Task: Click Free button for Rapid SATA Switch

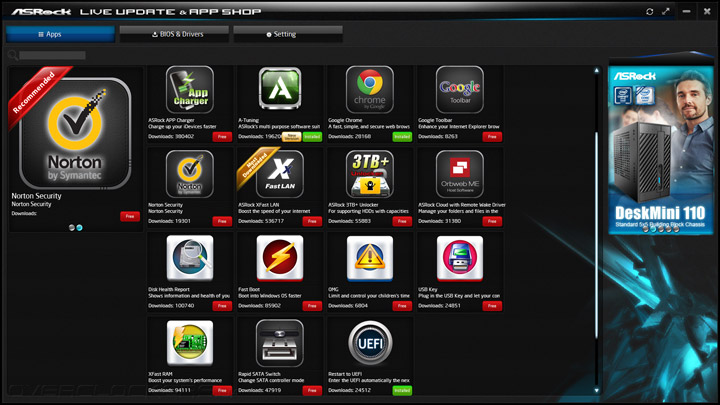Action: coord(312,390)
